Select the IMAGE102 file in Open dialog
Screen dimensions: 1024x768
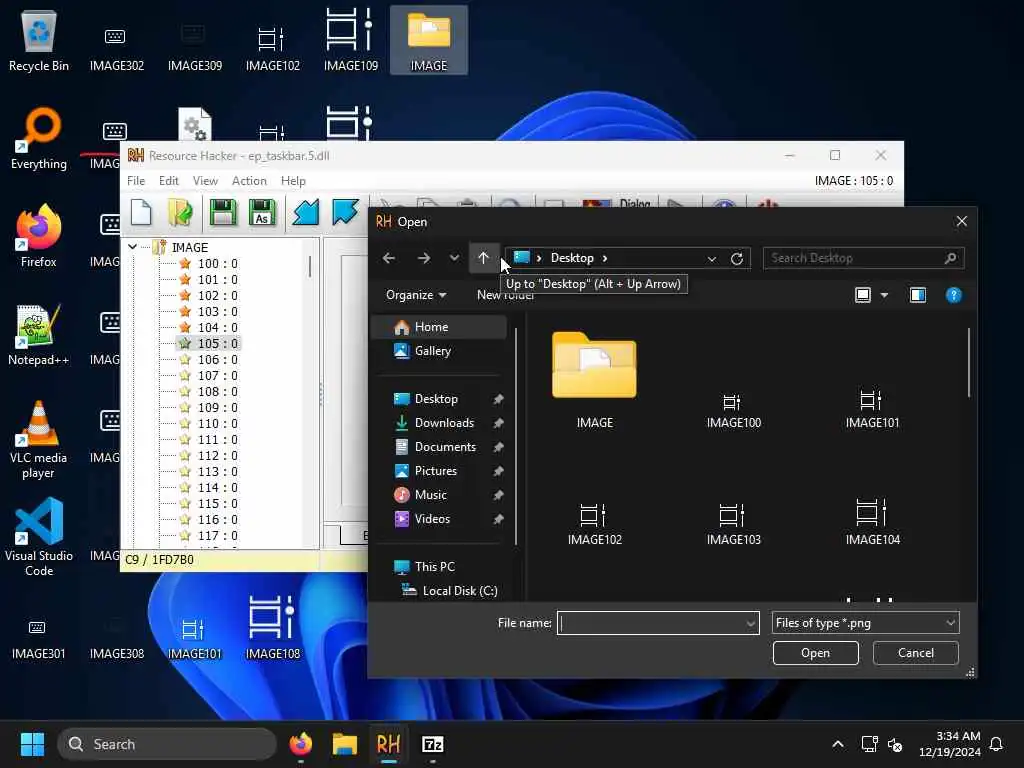[594, 524]
